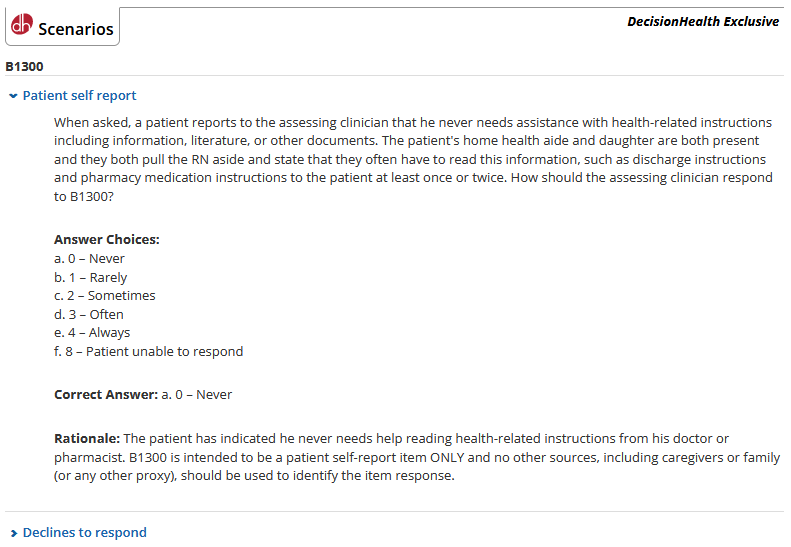Choose list option a. 0 – Never

click(x=89, y=259)
